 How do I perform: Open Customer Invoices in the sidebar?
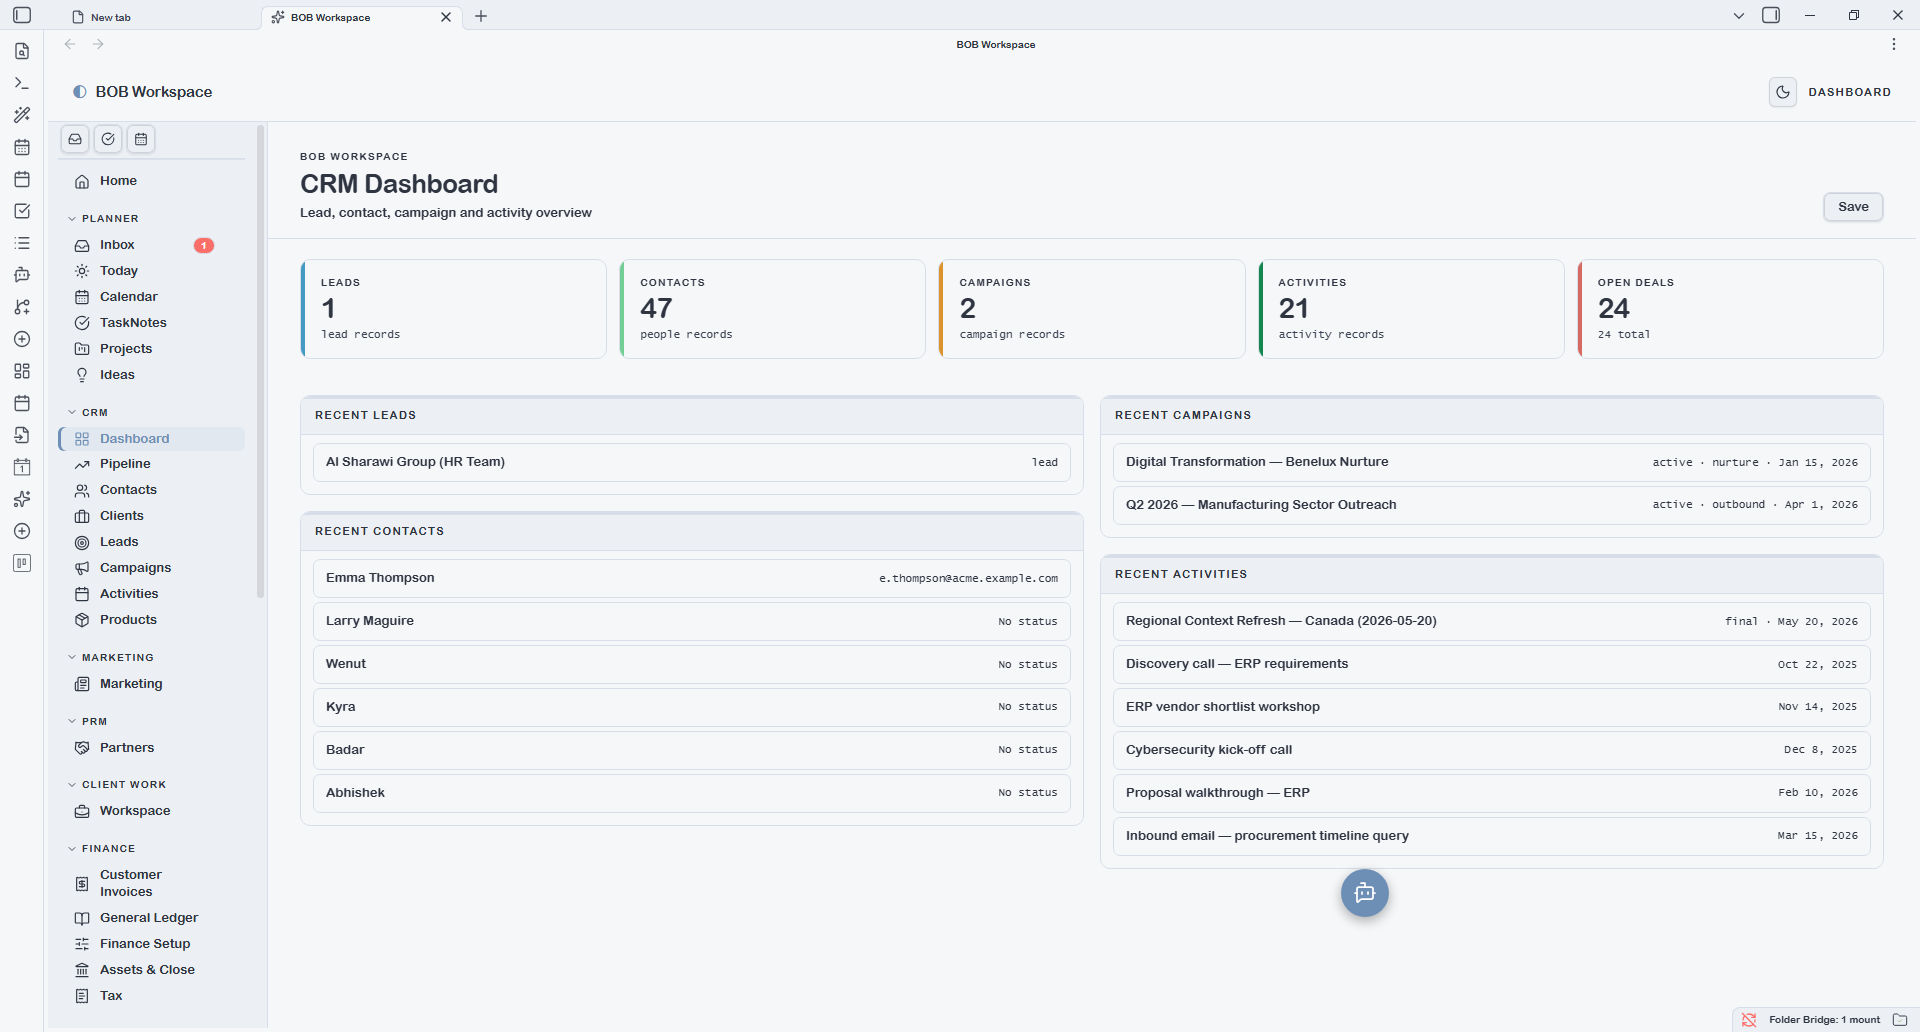152,883
